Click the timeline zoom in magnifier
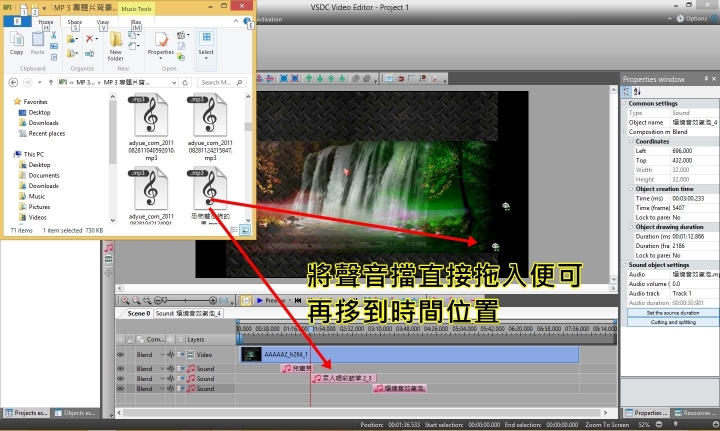Screen dimensions: 720x431 click(124, 300)
